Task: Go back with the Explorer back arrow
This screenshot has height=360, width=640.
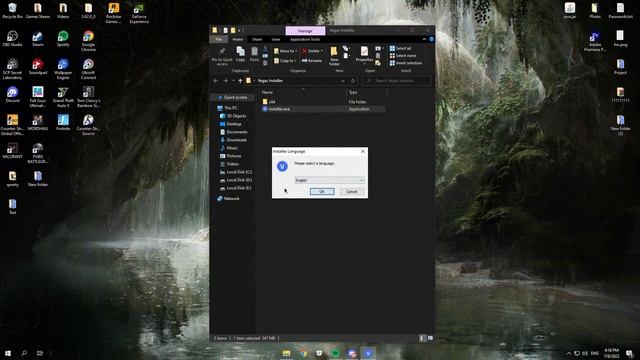Action: point(216,81)
